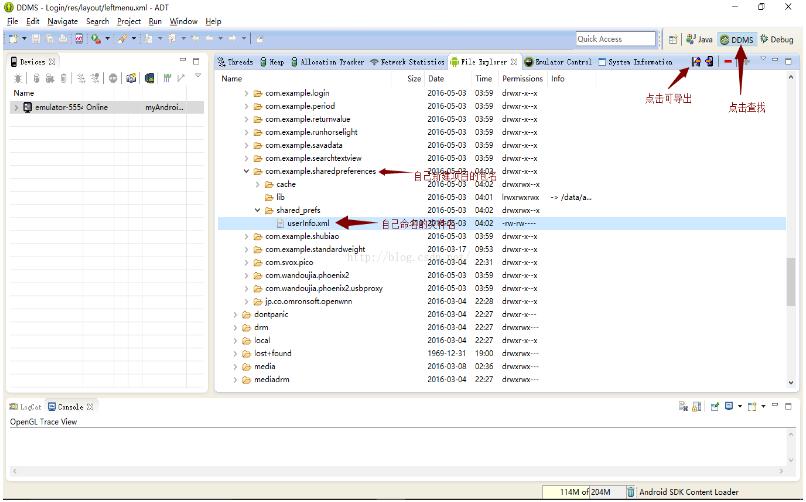
Task: Click the Permissions column header
Action: [522, 79]
